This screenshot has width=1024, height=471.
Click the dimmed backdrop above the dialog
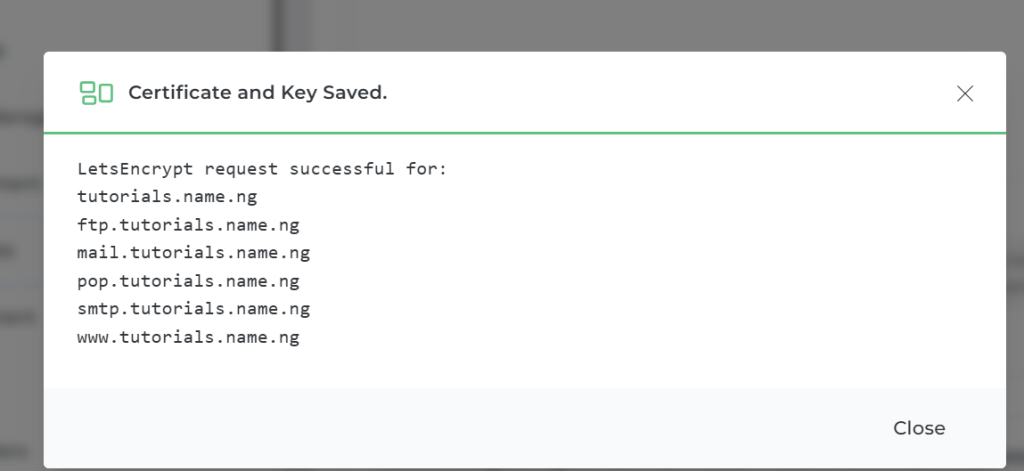(x=600, y=25)
